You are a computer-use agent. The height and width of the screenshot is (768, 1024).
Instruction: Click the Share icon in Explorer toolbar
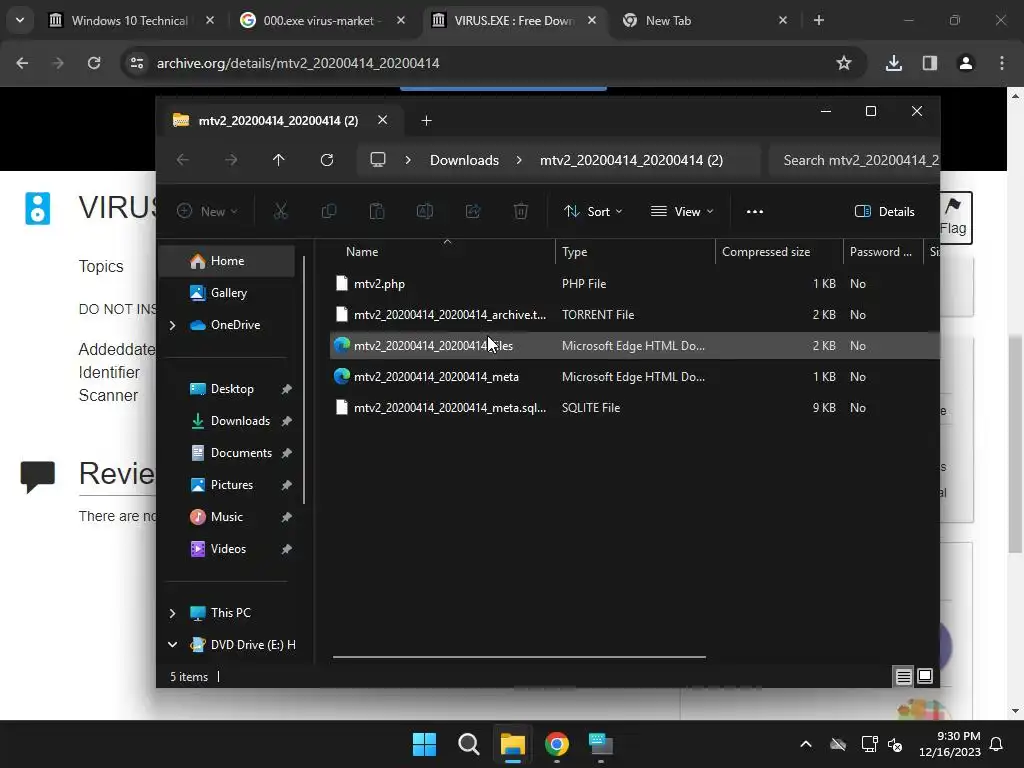pos(473,211)
